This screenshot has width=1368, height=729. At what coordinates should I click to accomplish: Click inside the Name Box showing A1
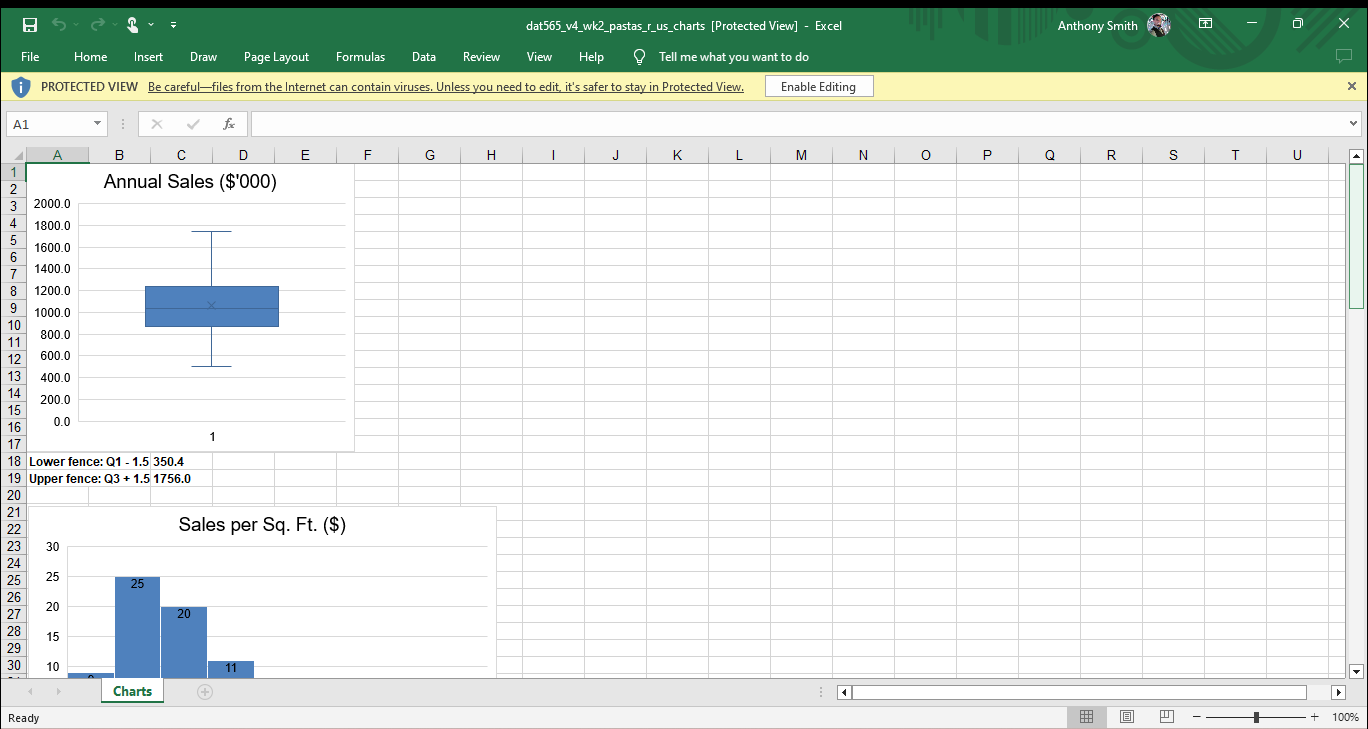[x=48, y=124]
